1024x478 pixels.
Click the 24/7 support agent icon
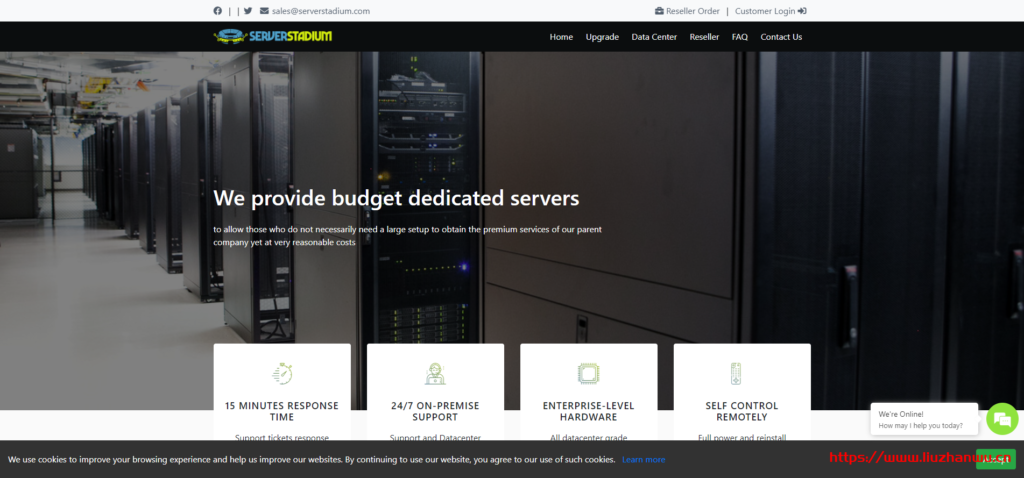click(435, 374)
